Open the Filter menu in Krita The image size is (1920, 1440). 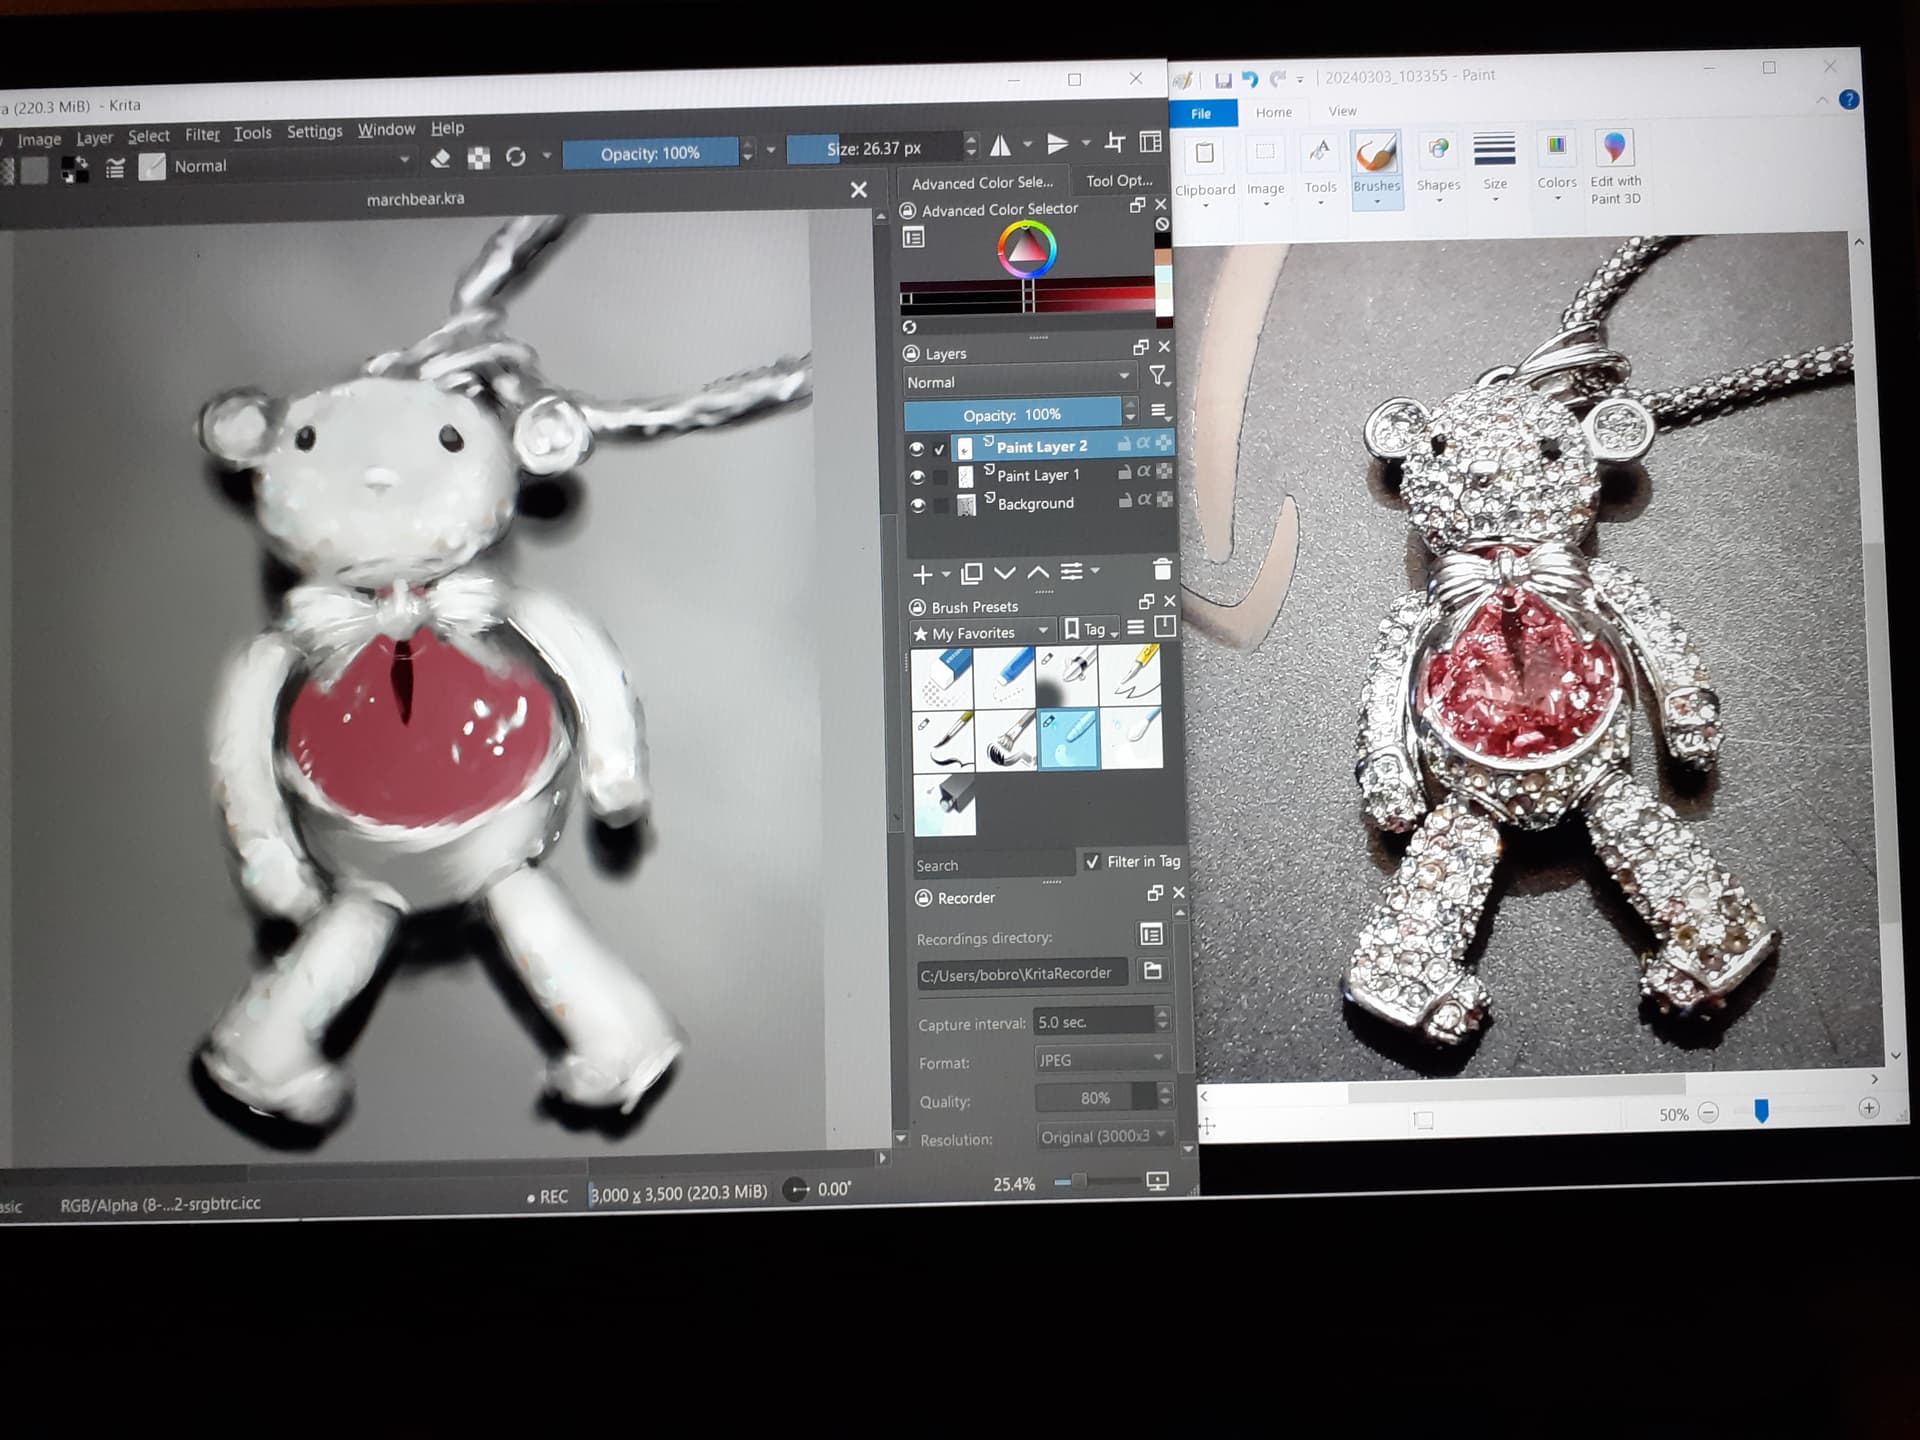[202, 134]
